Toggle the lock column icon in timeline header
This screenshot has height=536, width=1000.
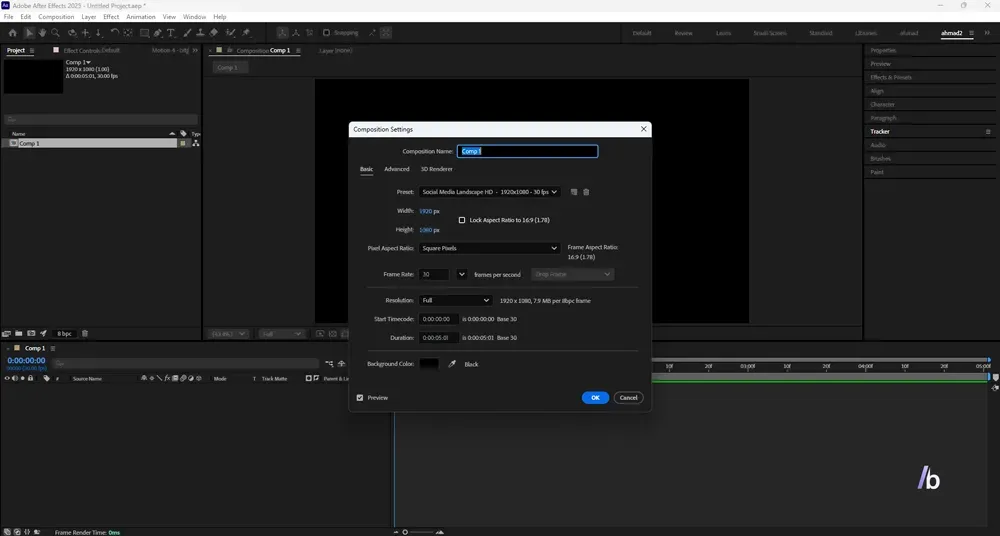click(x=30, y=378)
